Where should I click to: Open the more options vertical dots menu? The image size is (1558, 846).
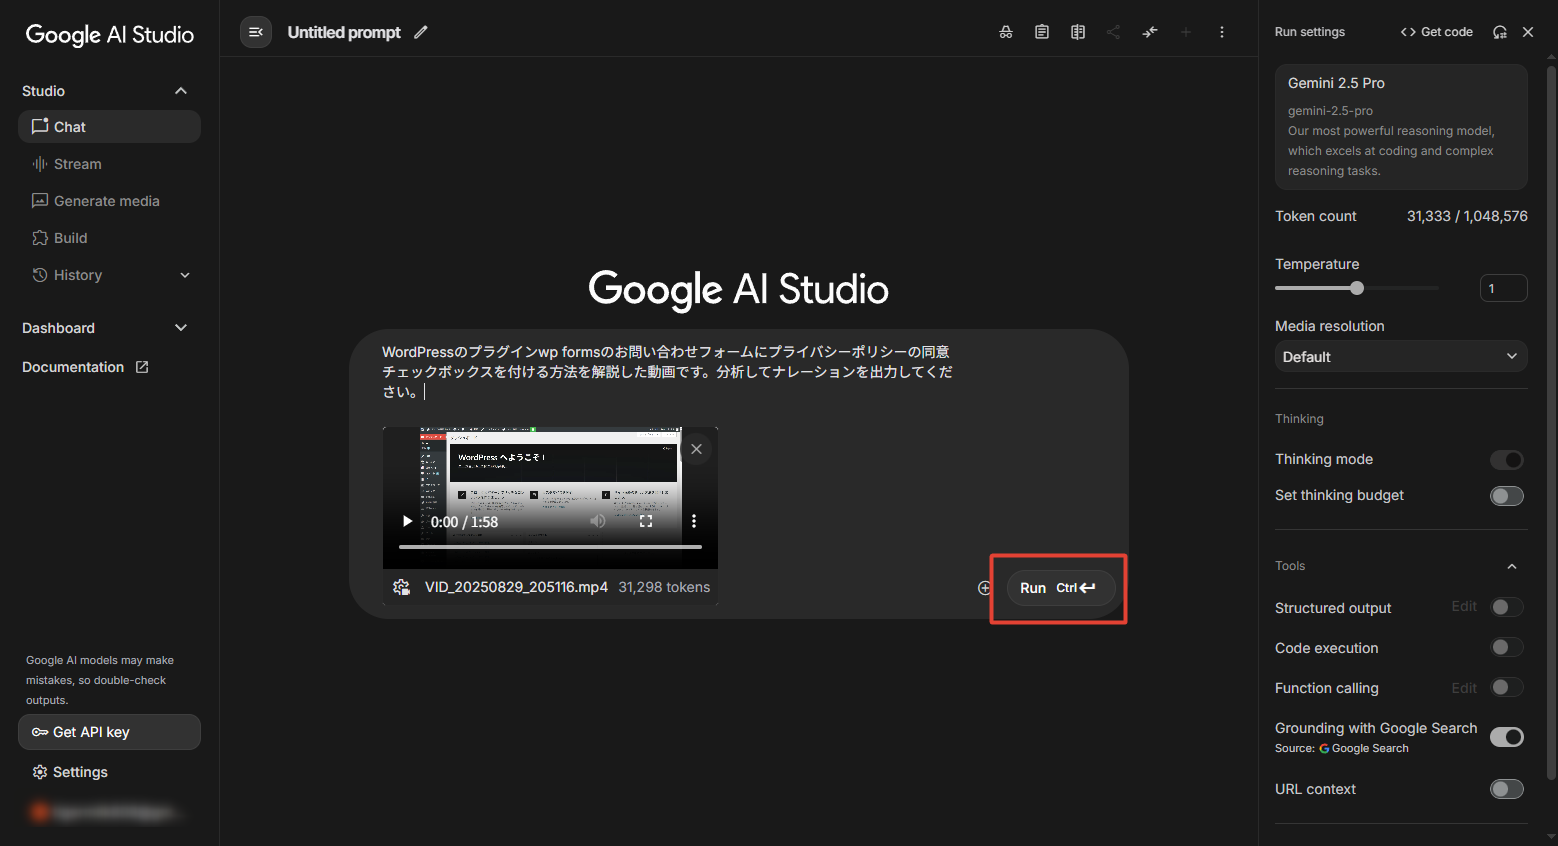click(1222, 32)
